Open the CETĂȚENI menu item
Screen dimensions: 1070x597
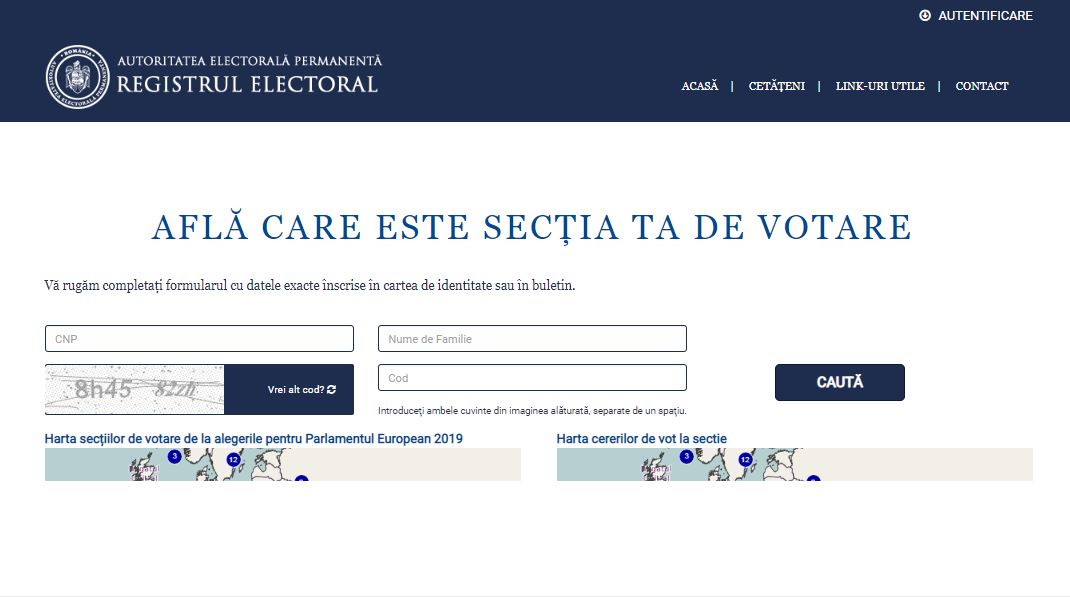pyautogui.click(x=777, y=86)
